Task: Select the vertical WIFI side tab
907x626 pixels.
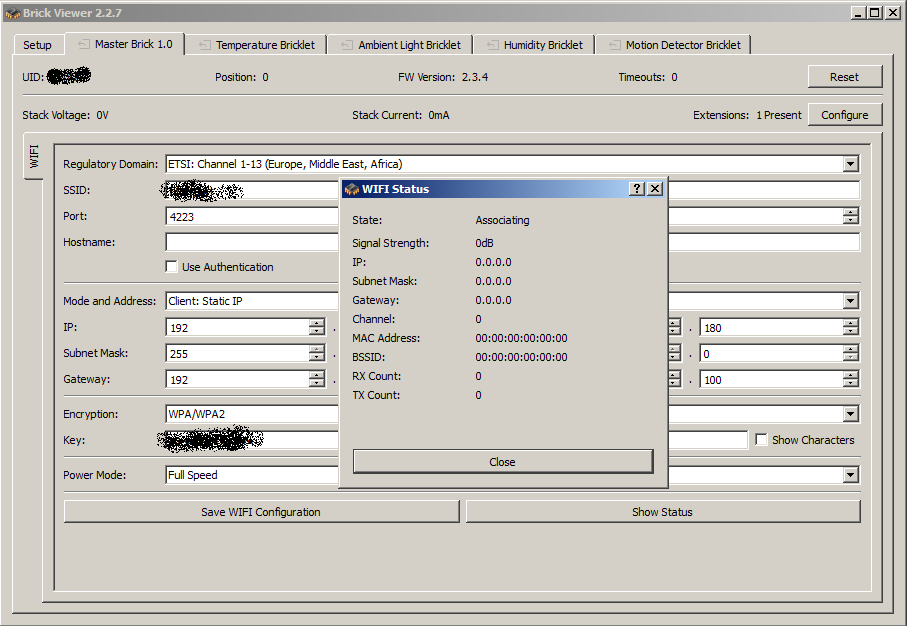Action: click(x=34, y=156)
